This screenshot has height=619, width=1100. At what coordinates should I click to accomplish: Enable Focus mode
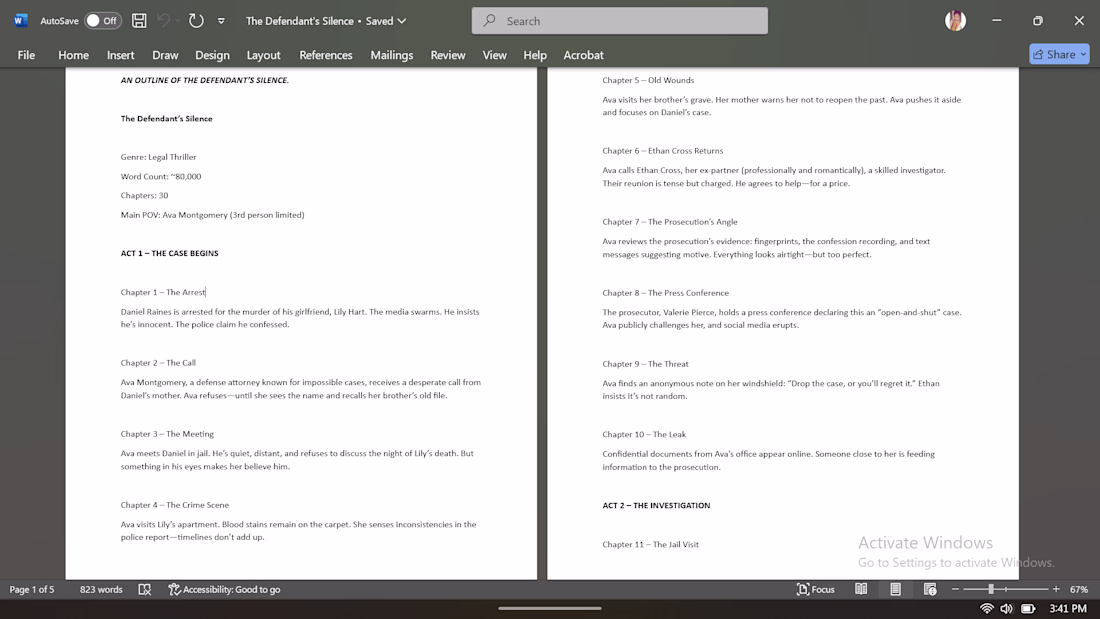click(816, 590)
